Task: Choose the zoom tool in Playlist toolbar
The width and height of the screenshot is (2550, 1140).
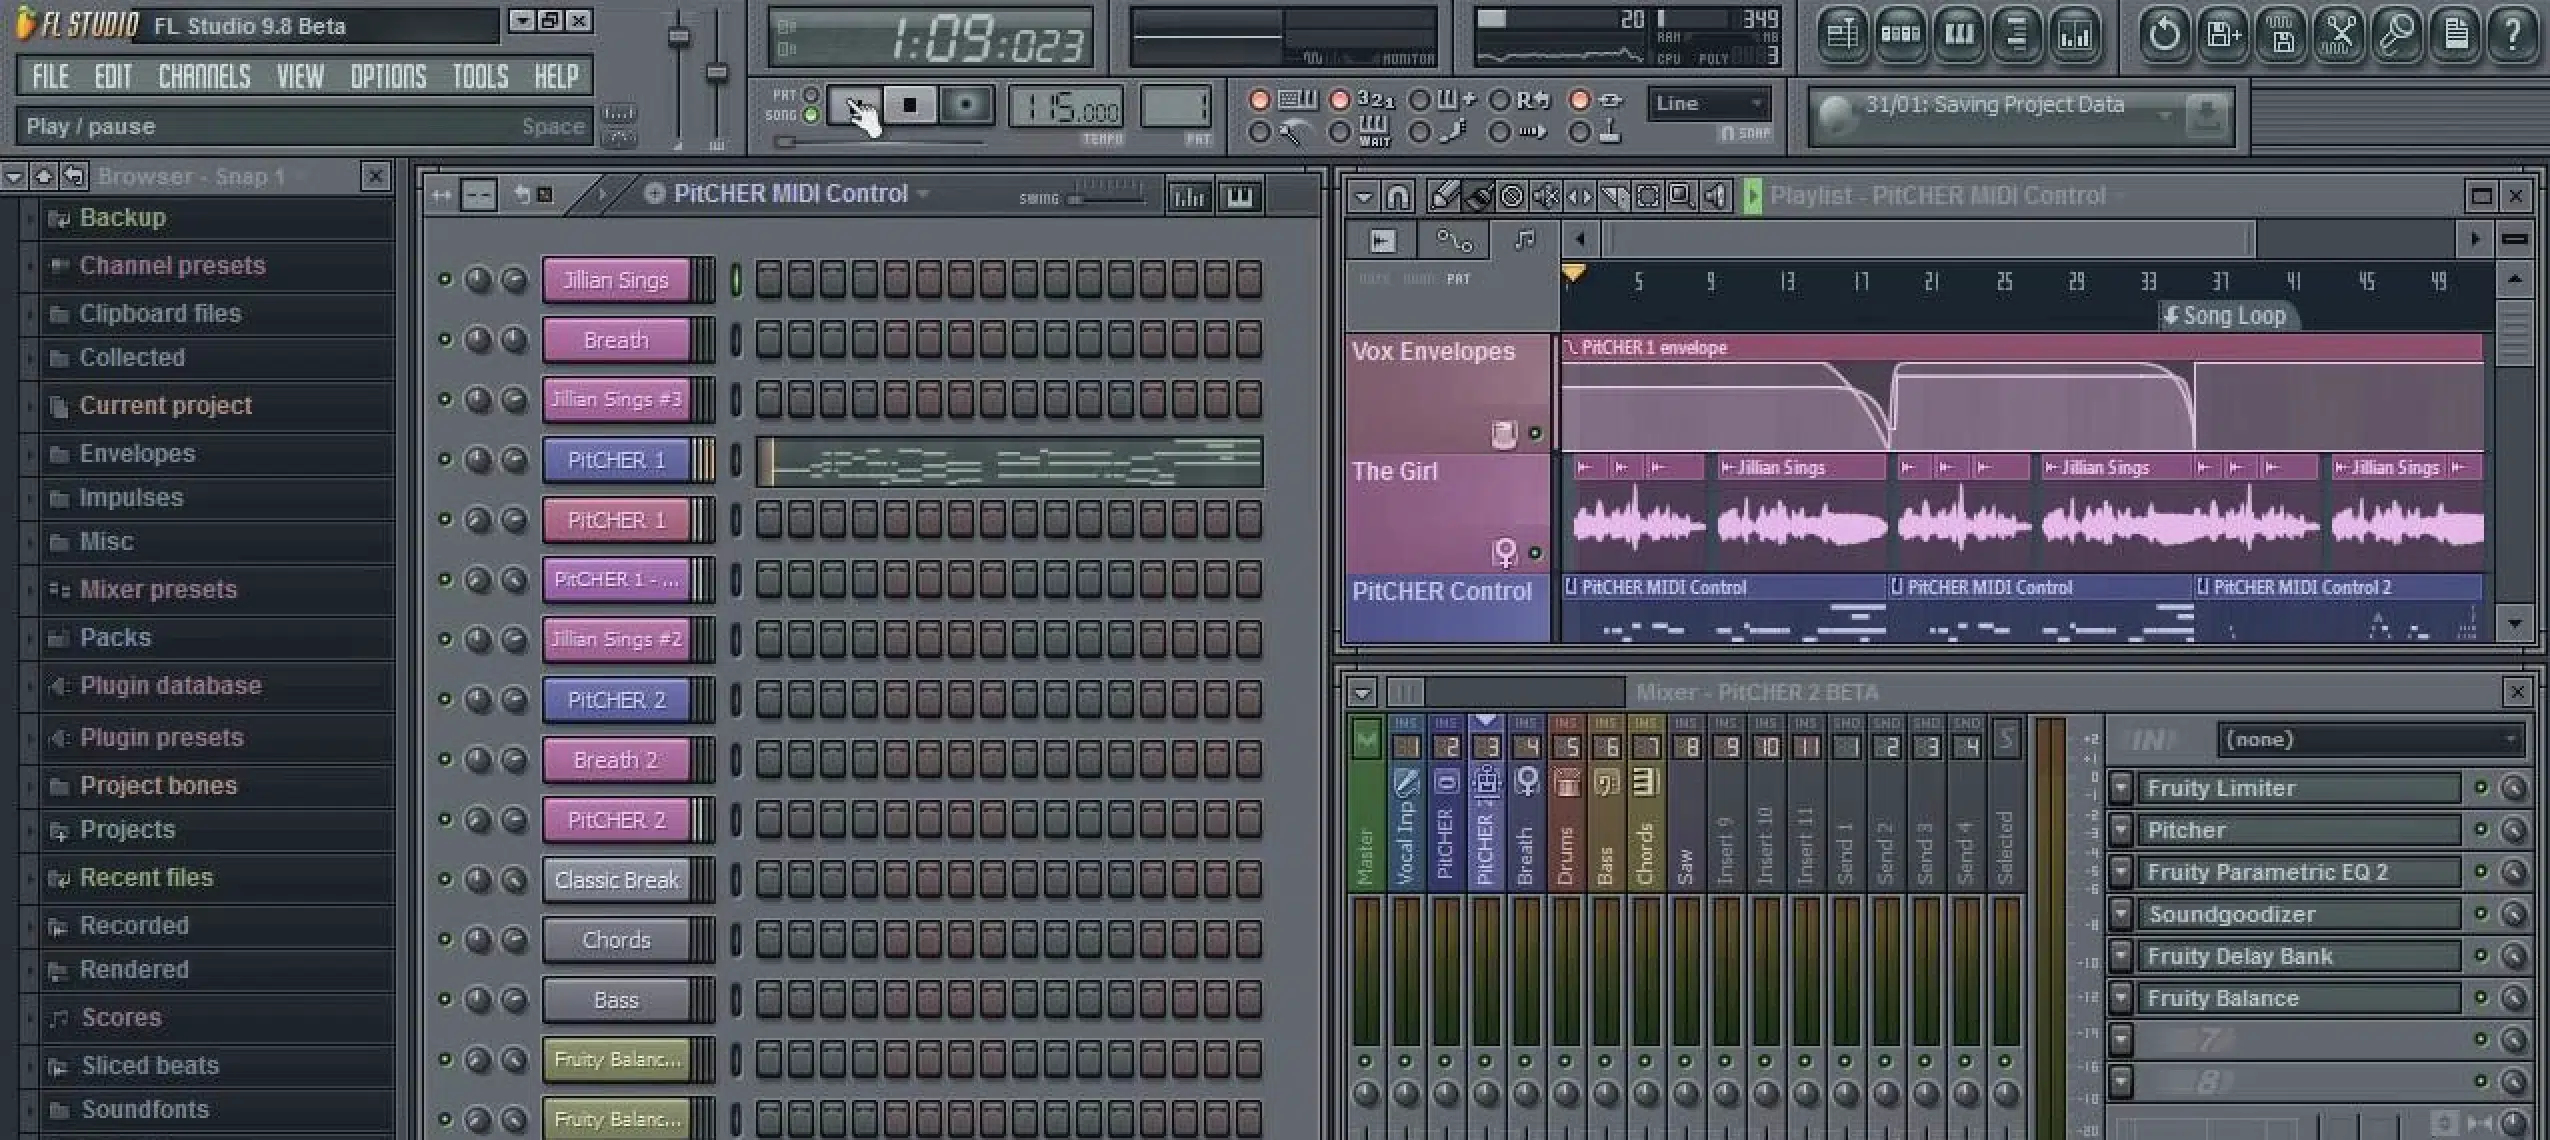Action: pos(1681,196)
